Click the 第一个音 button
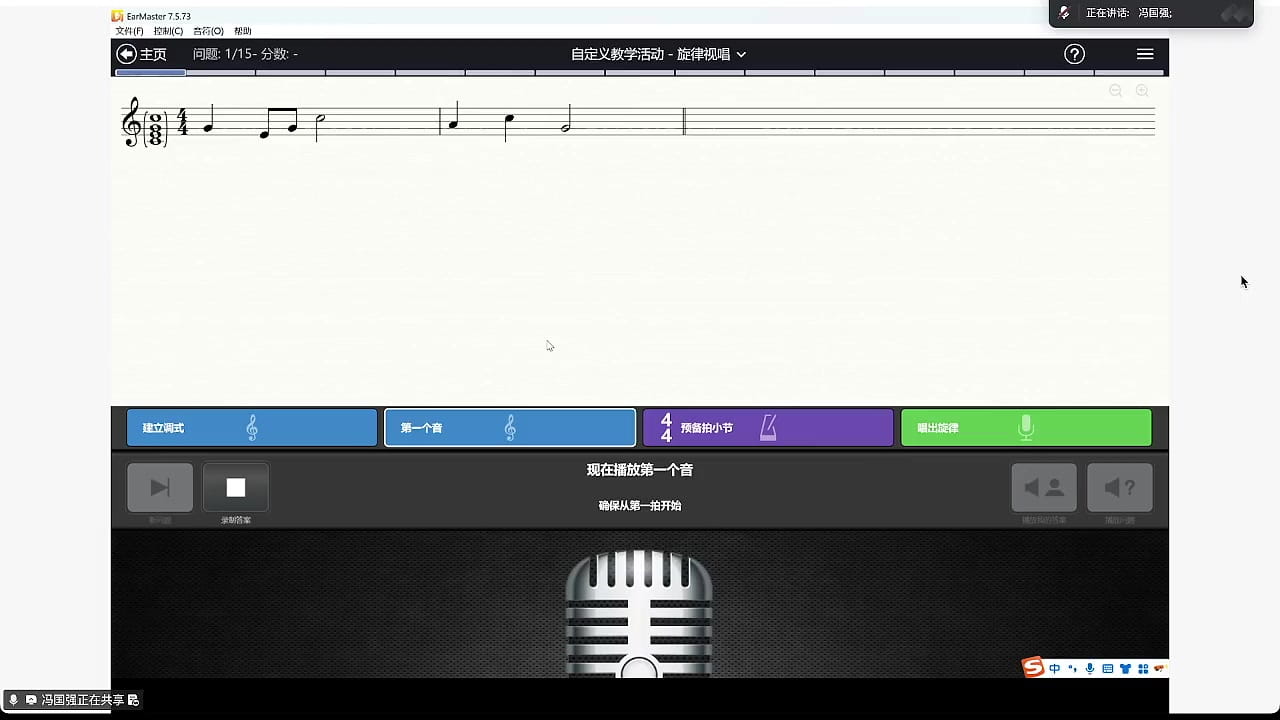 pyautogui.click(x=510, y=428)
